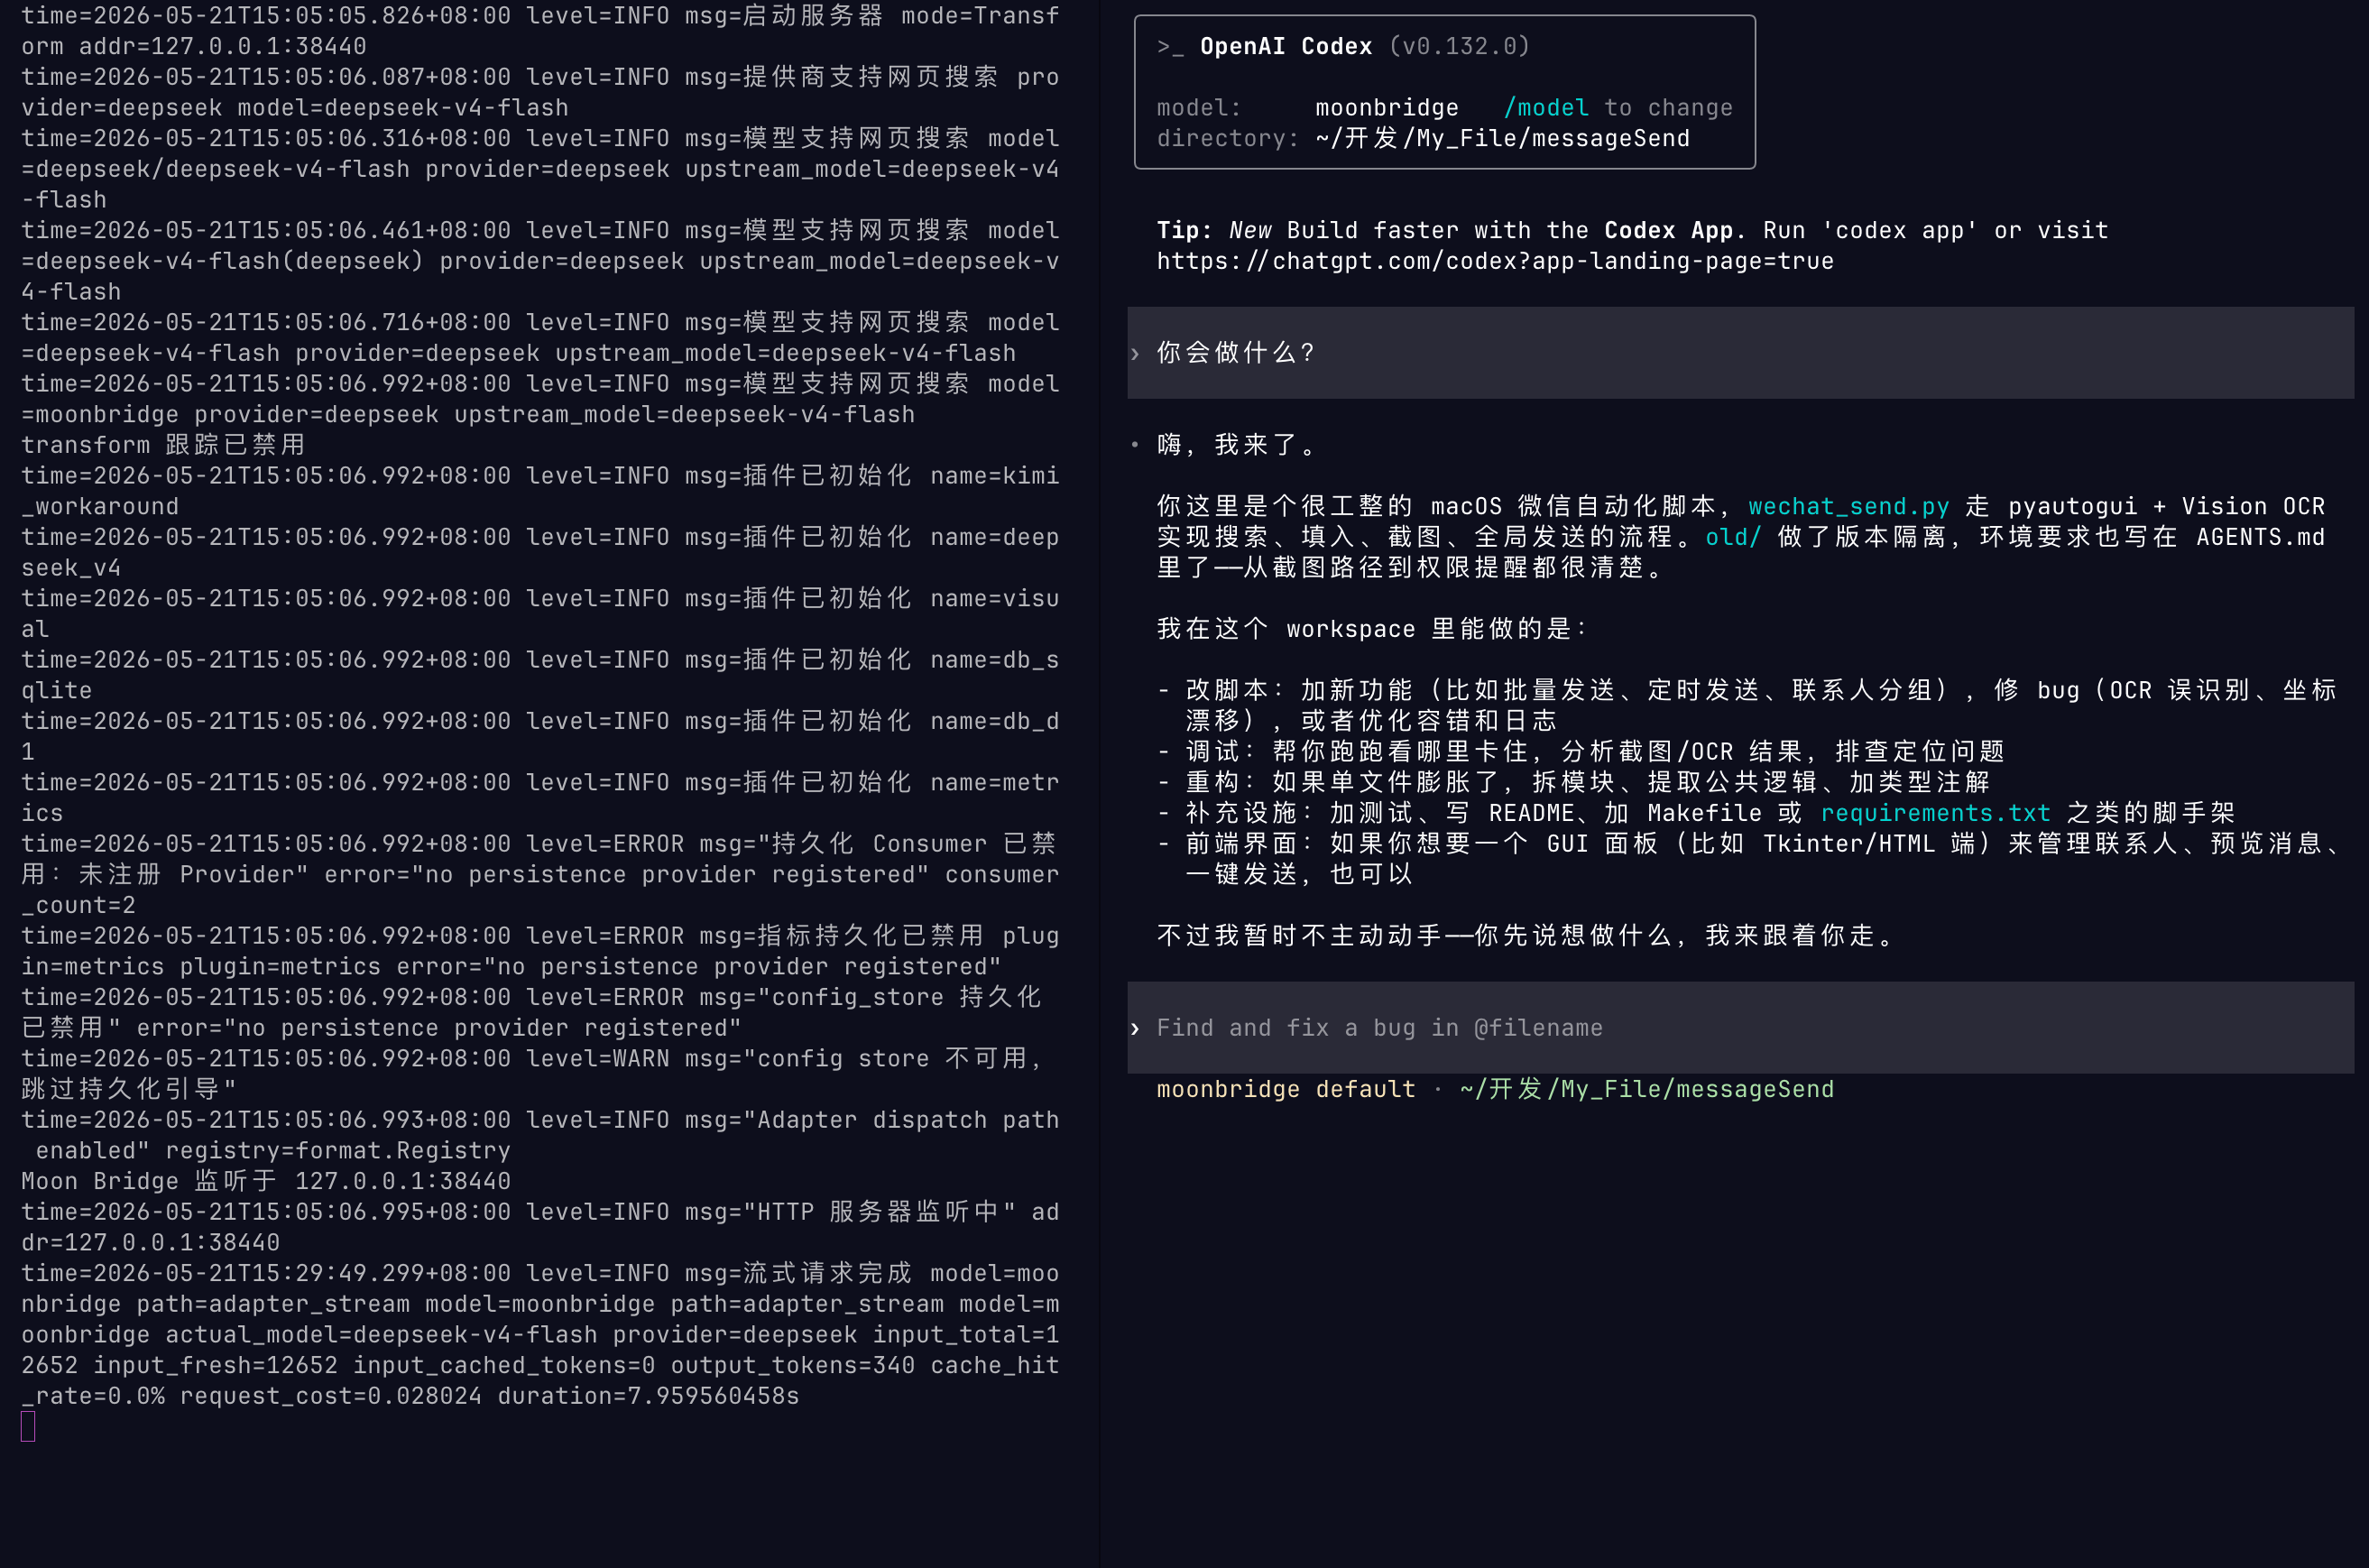Open the chatgpt.com/codex landing page URL
Viewport: 2369px width, 1568px height.
pyautogui.click(x=1495, y=261)
